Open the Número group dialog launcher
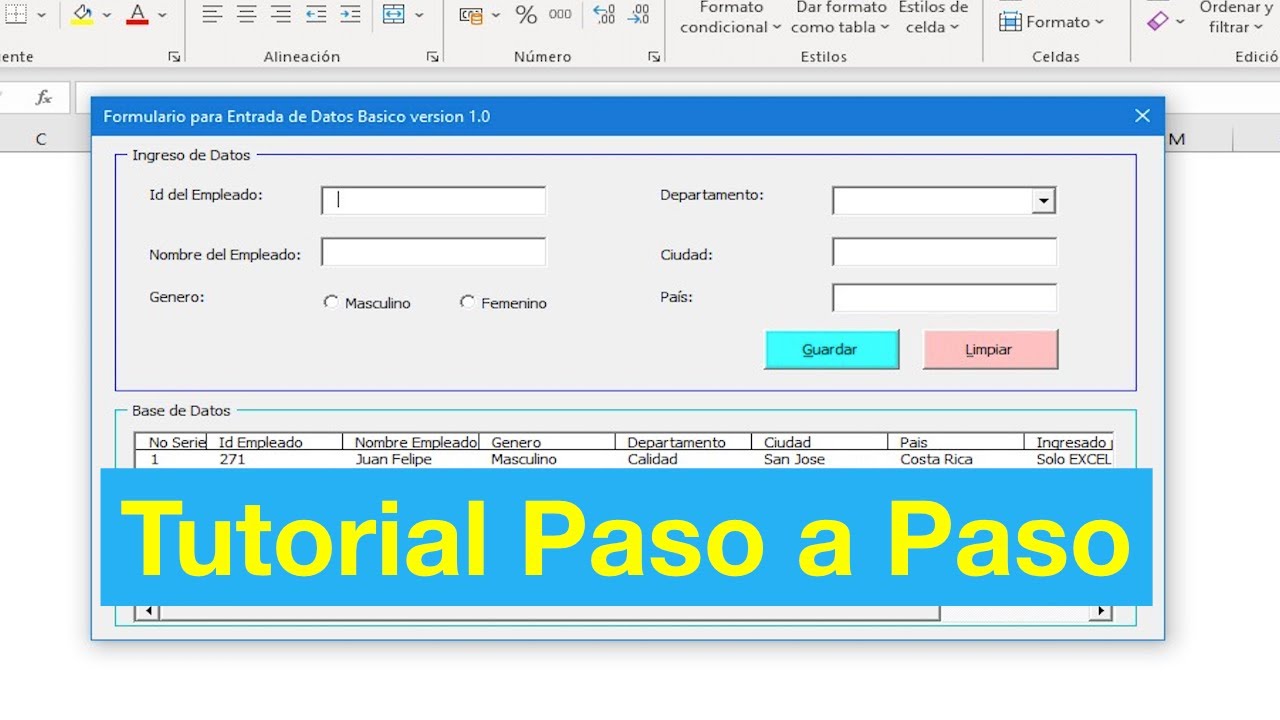 (x=654, y=57)
